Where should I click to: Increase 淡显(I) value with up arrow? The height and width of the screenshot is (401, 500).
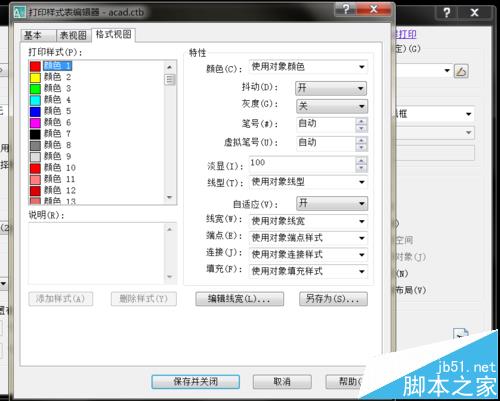(x=362, y=161)
